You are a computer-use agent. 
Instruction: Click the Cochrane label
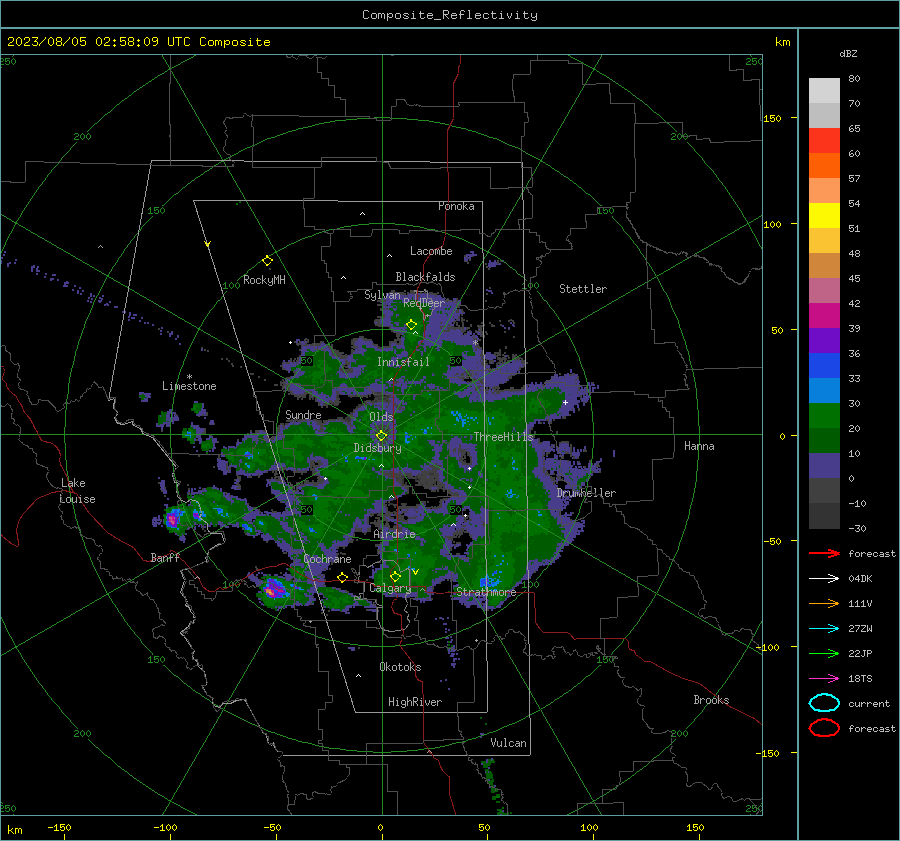click(327, 559)
